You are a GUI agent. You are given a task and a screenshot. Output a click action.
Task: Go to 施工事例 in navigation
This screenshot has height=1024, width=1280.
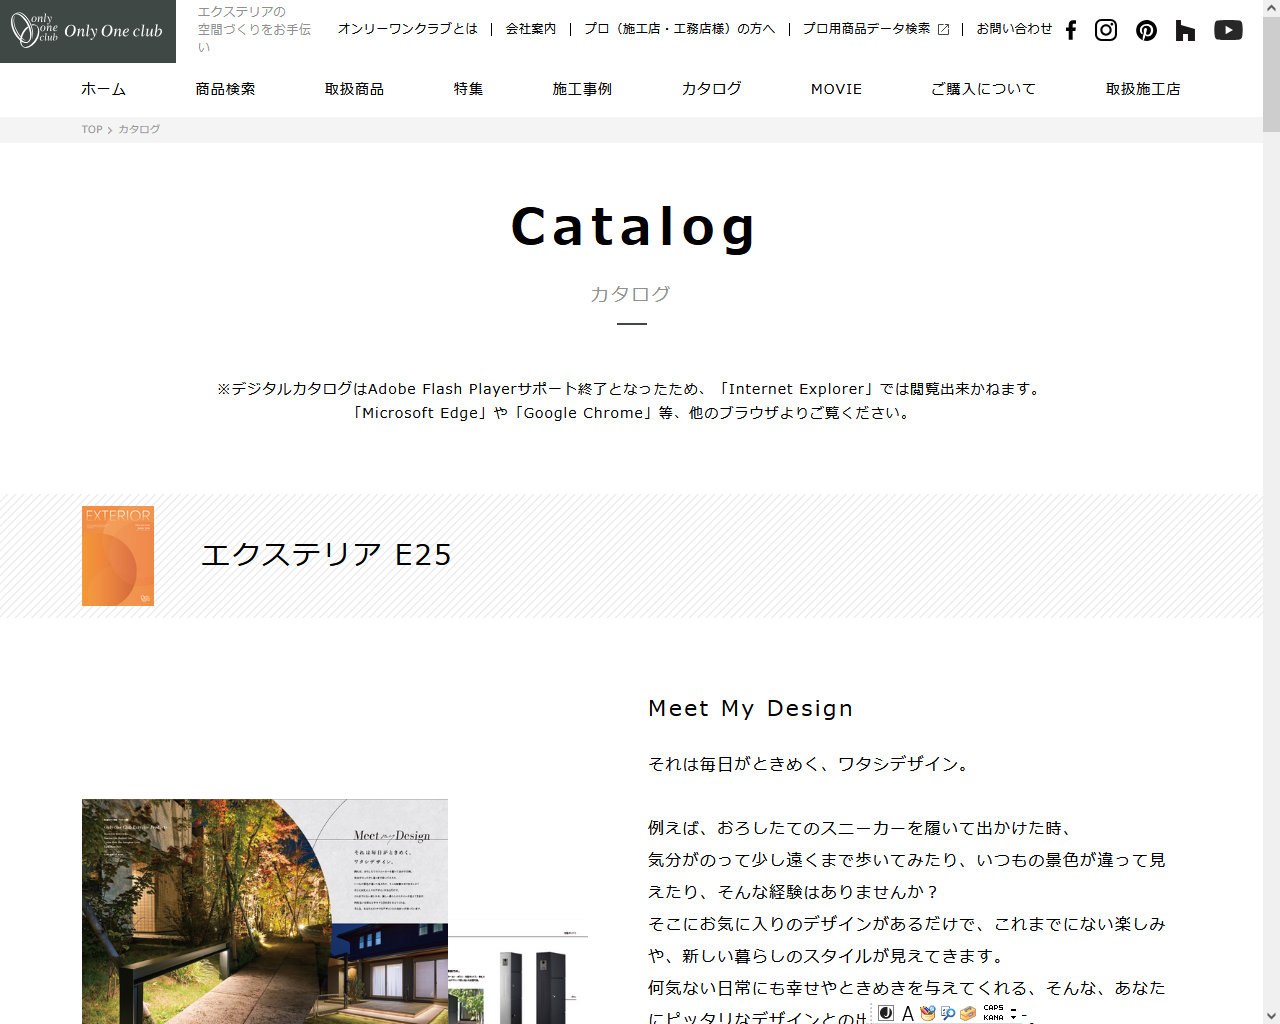point(582,89)
